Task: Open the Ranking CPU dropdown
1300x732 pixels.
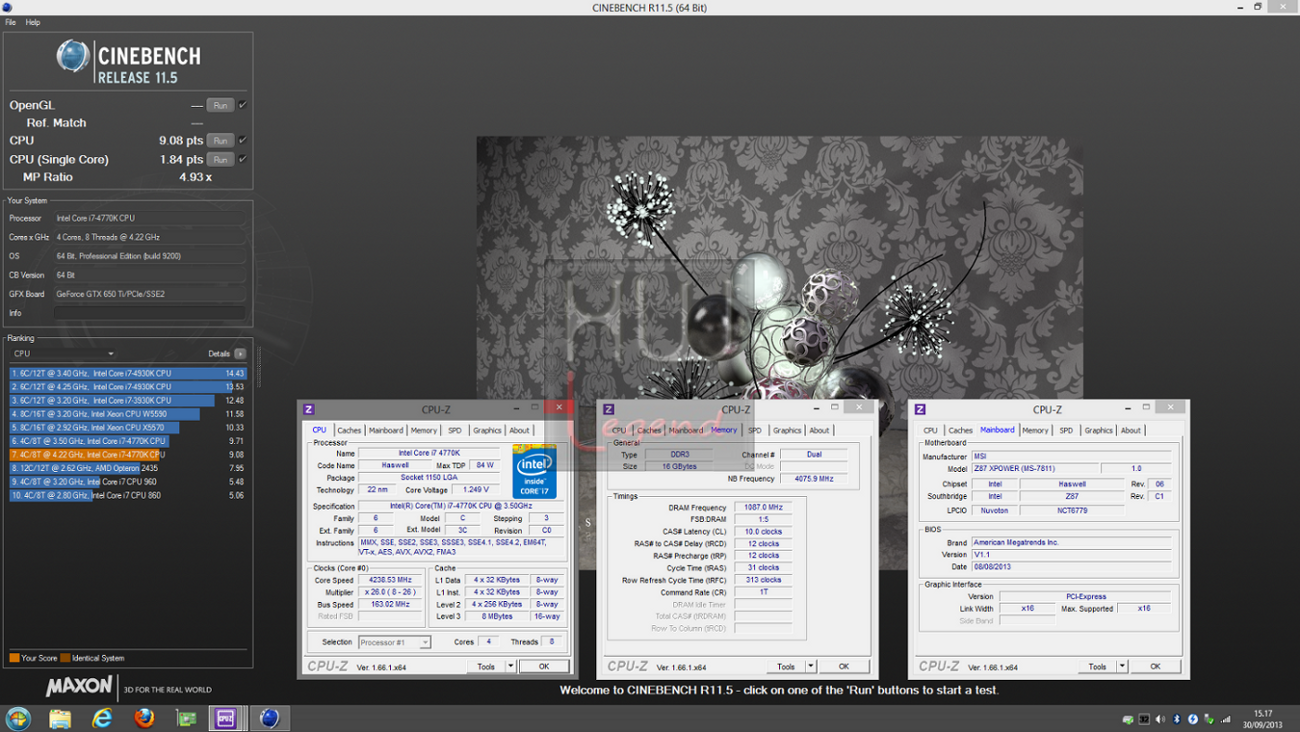Action: (x=64, y=354)
